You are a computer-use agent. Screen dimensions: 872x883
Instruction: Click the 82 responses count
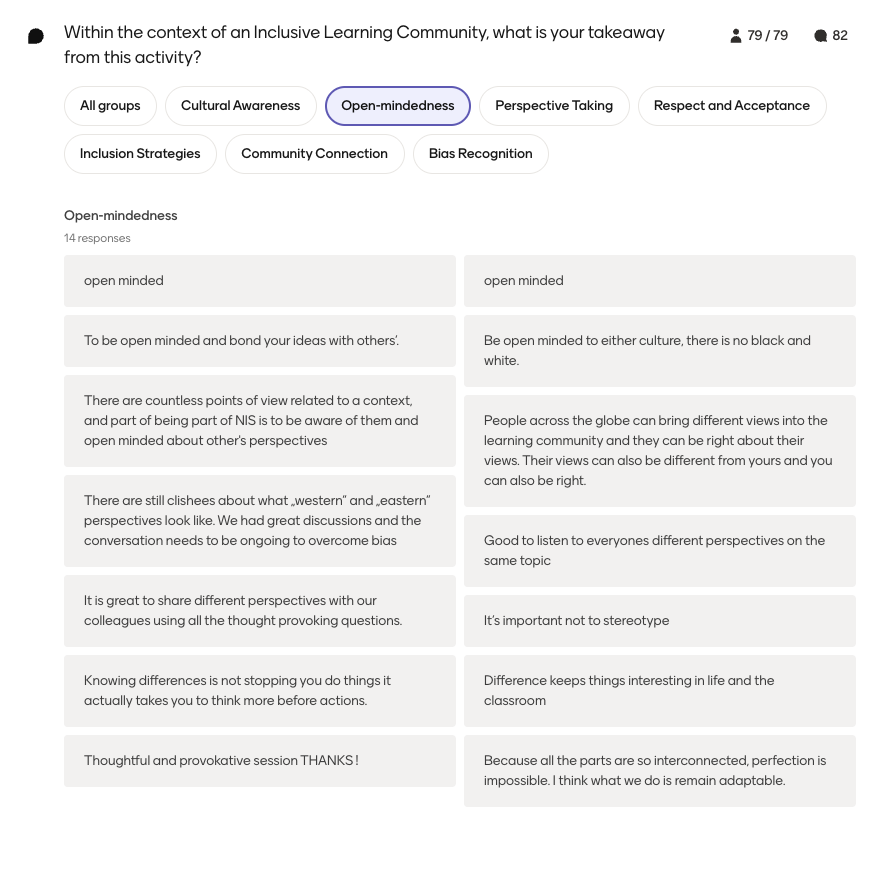[x=840, y=35]
